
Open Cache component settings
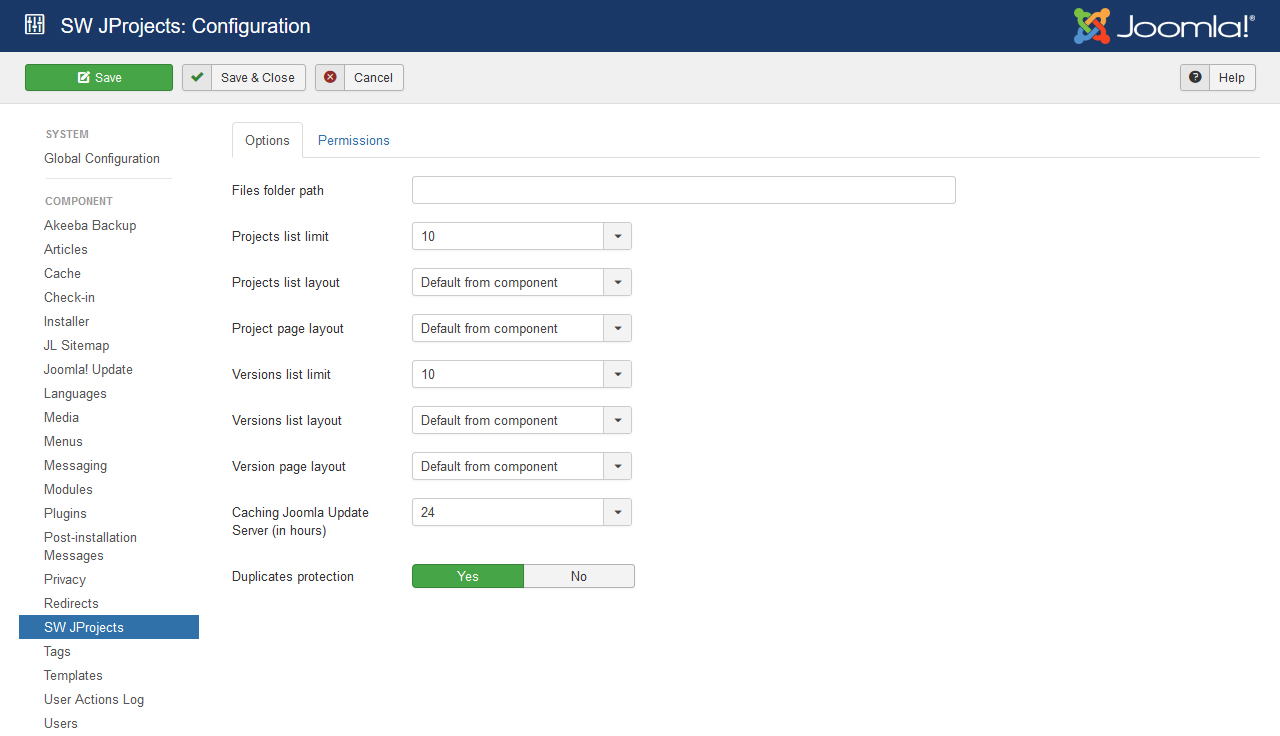click(62, 273)
